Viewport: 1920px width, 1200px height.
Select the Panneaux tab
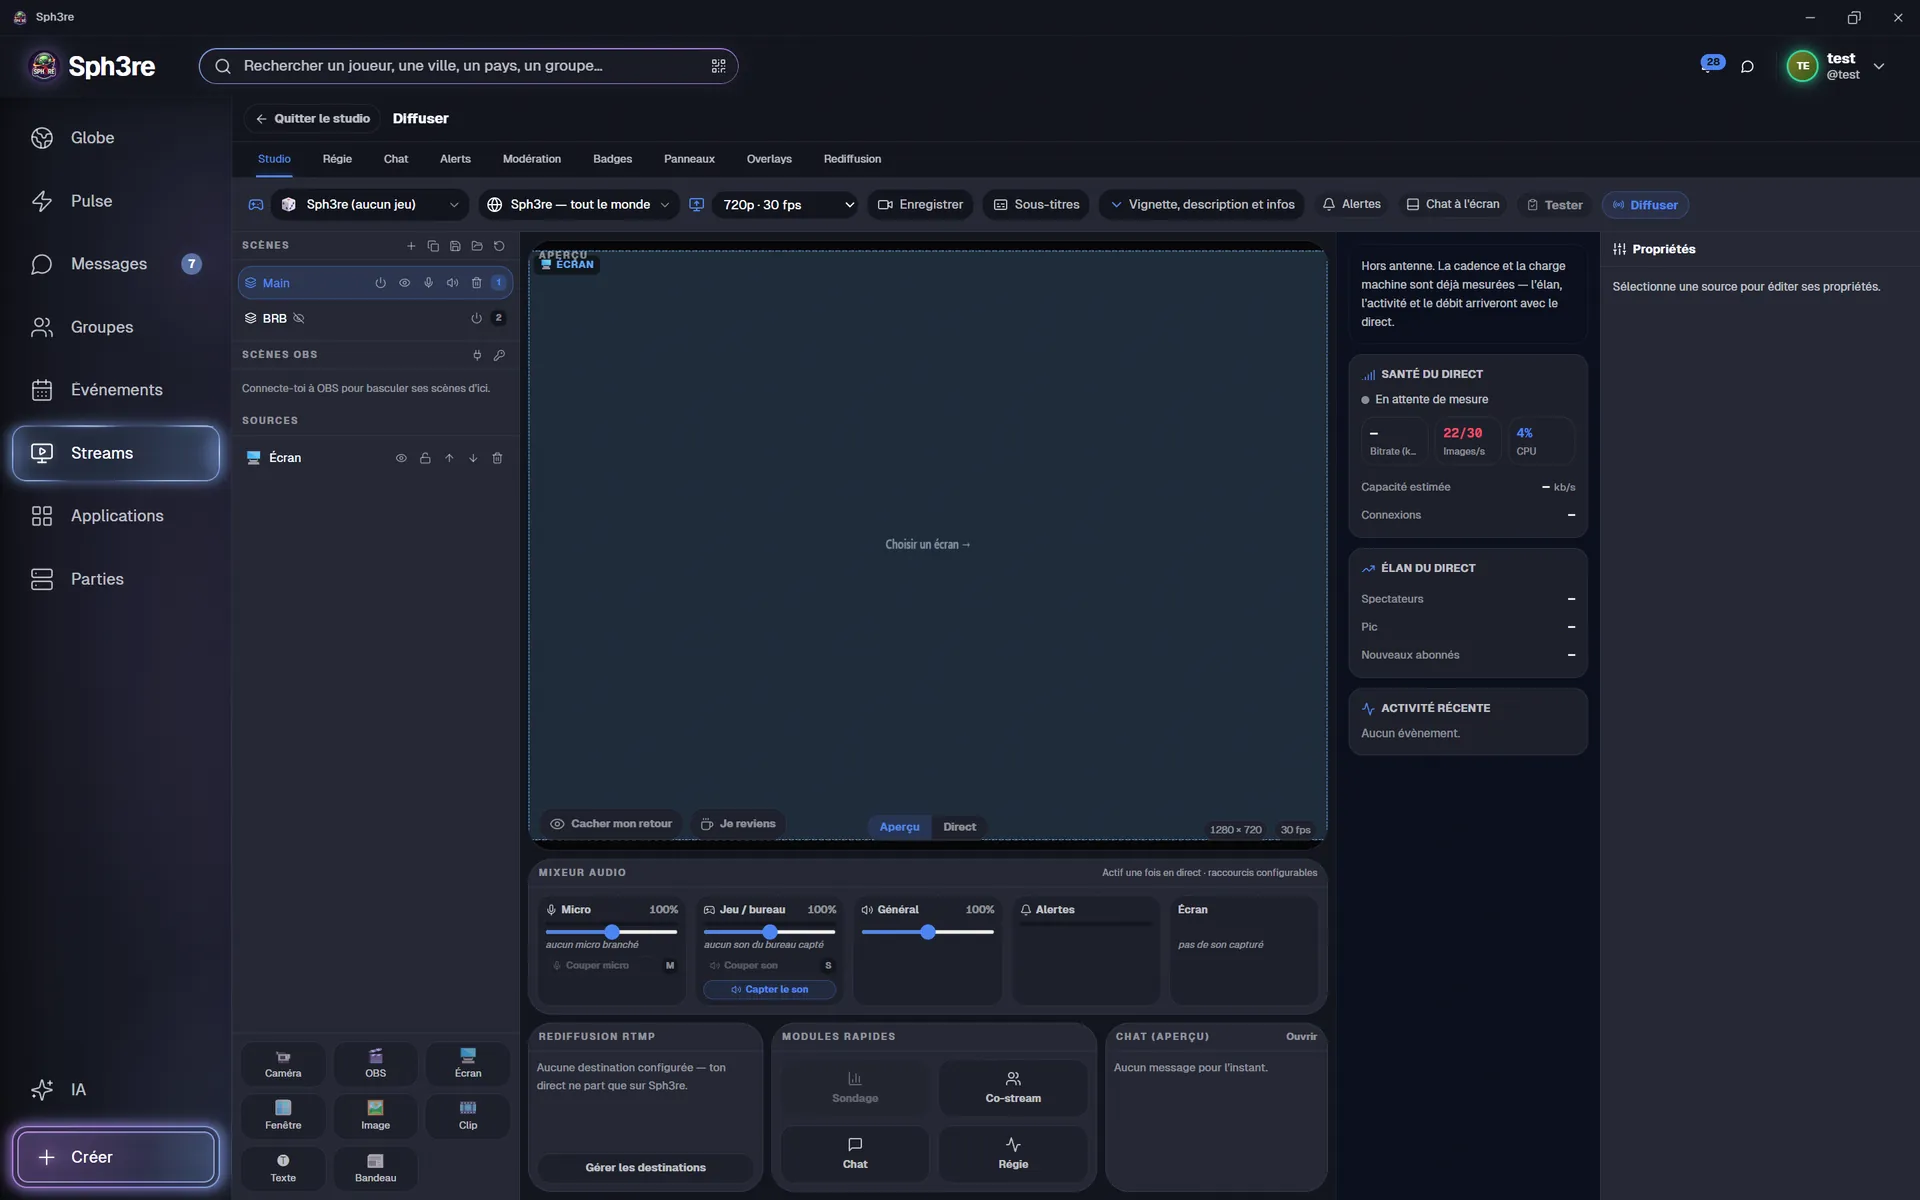689,159
